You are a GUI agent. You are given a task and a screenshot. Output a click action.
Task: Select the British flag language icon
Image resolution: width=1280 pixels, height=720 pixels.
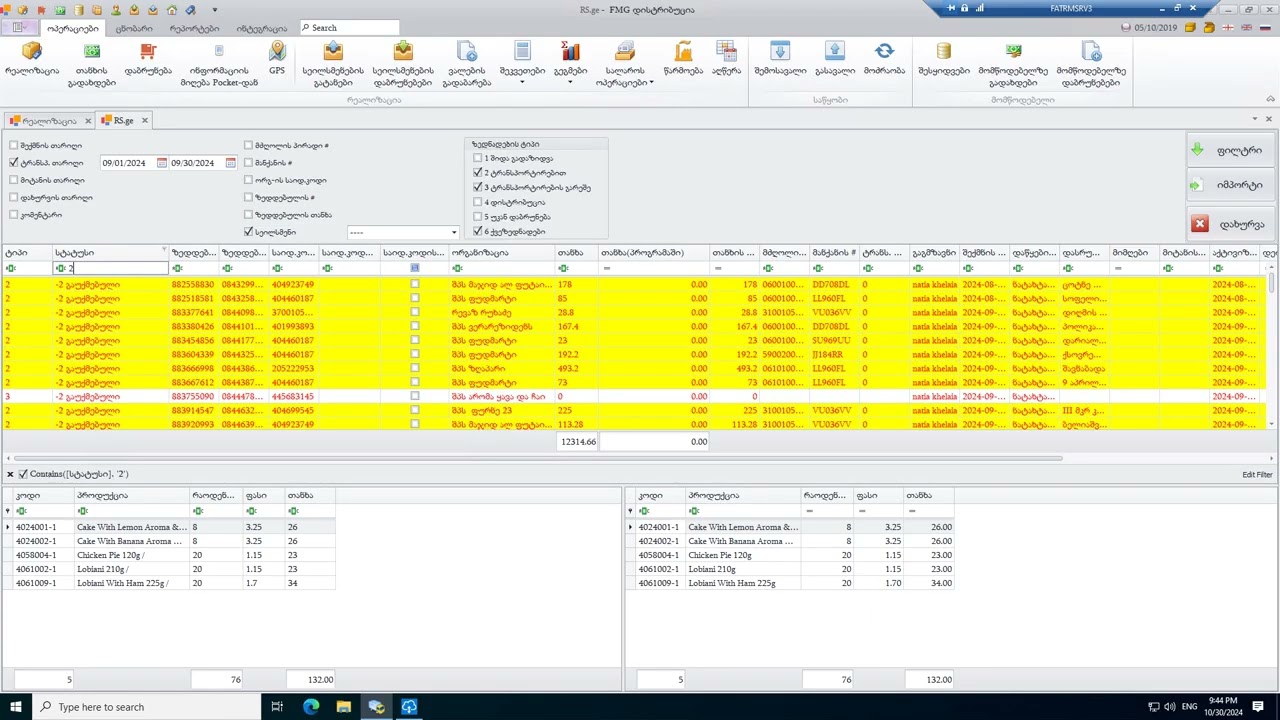click(x=1247, y=28)
